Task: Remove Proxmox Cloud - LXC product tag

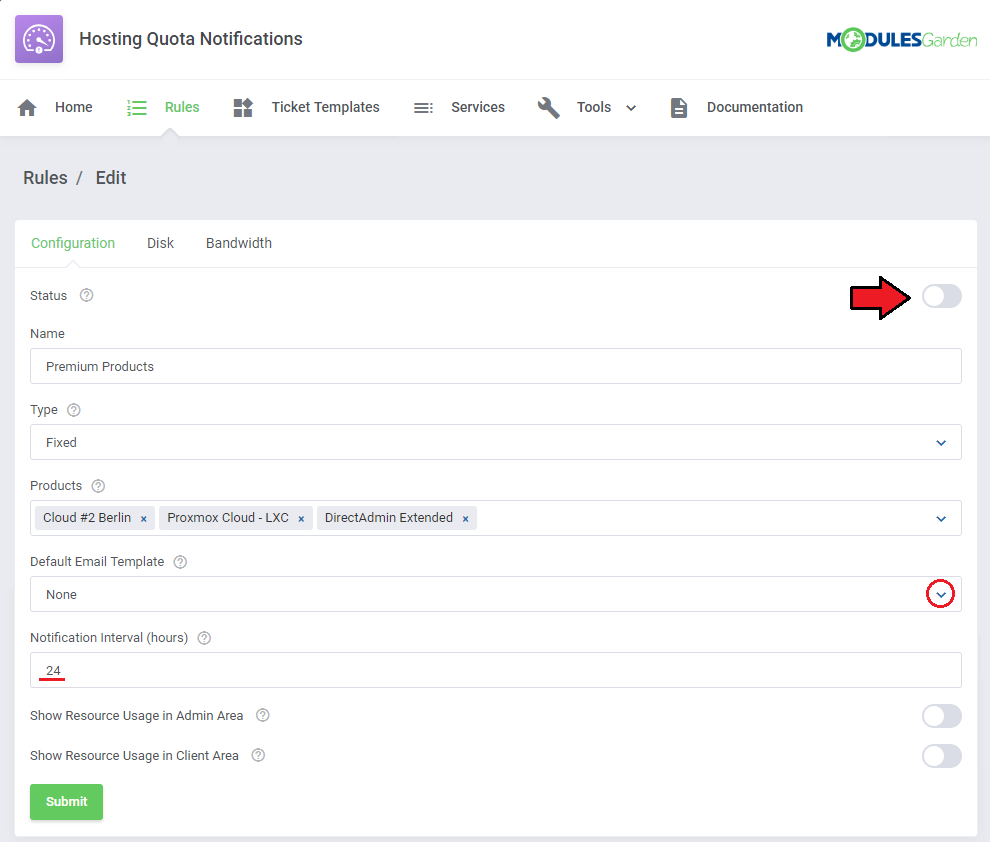Action: tap(301, 519)
